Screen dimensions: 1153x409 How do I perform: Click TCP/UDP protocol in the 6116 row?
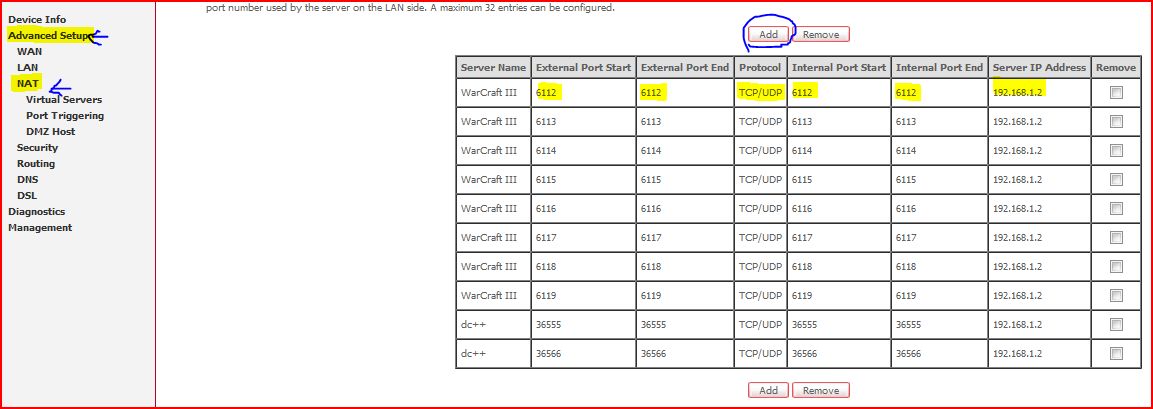[x=760, y=209]
